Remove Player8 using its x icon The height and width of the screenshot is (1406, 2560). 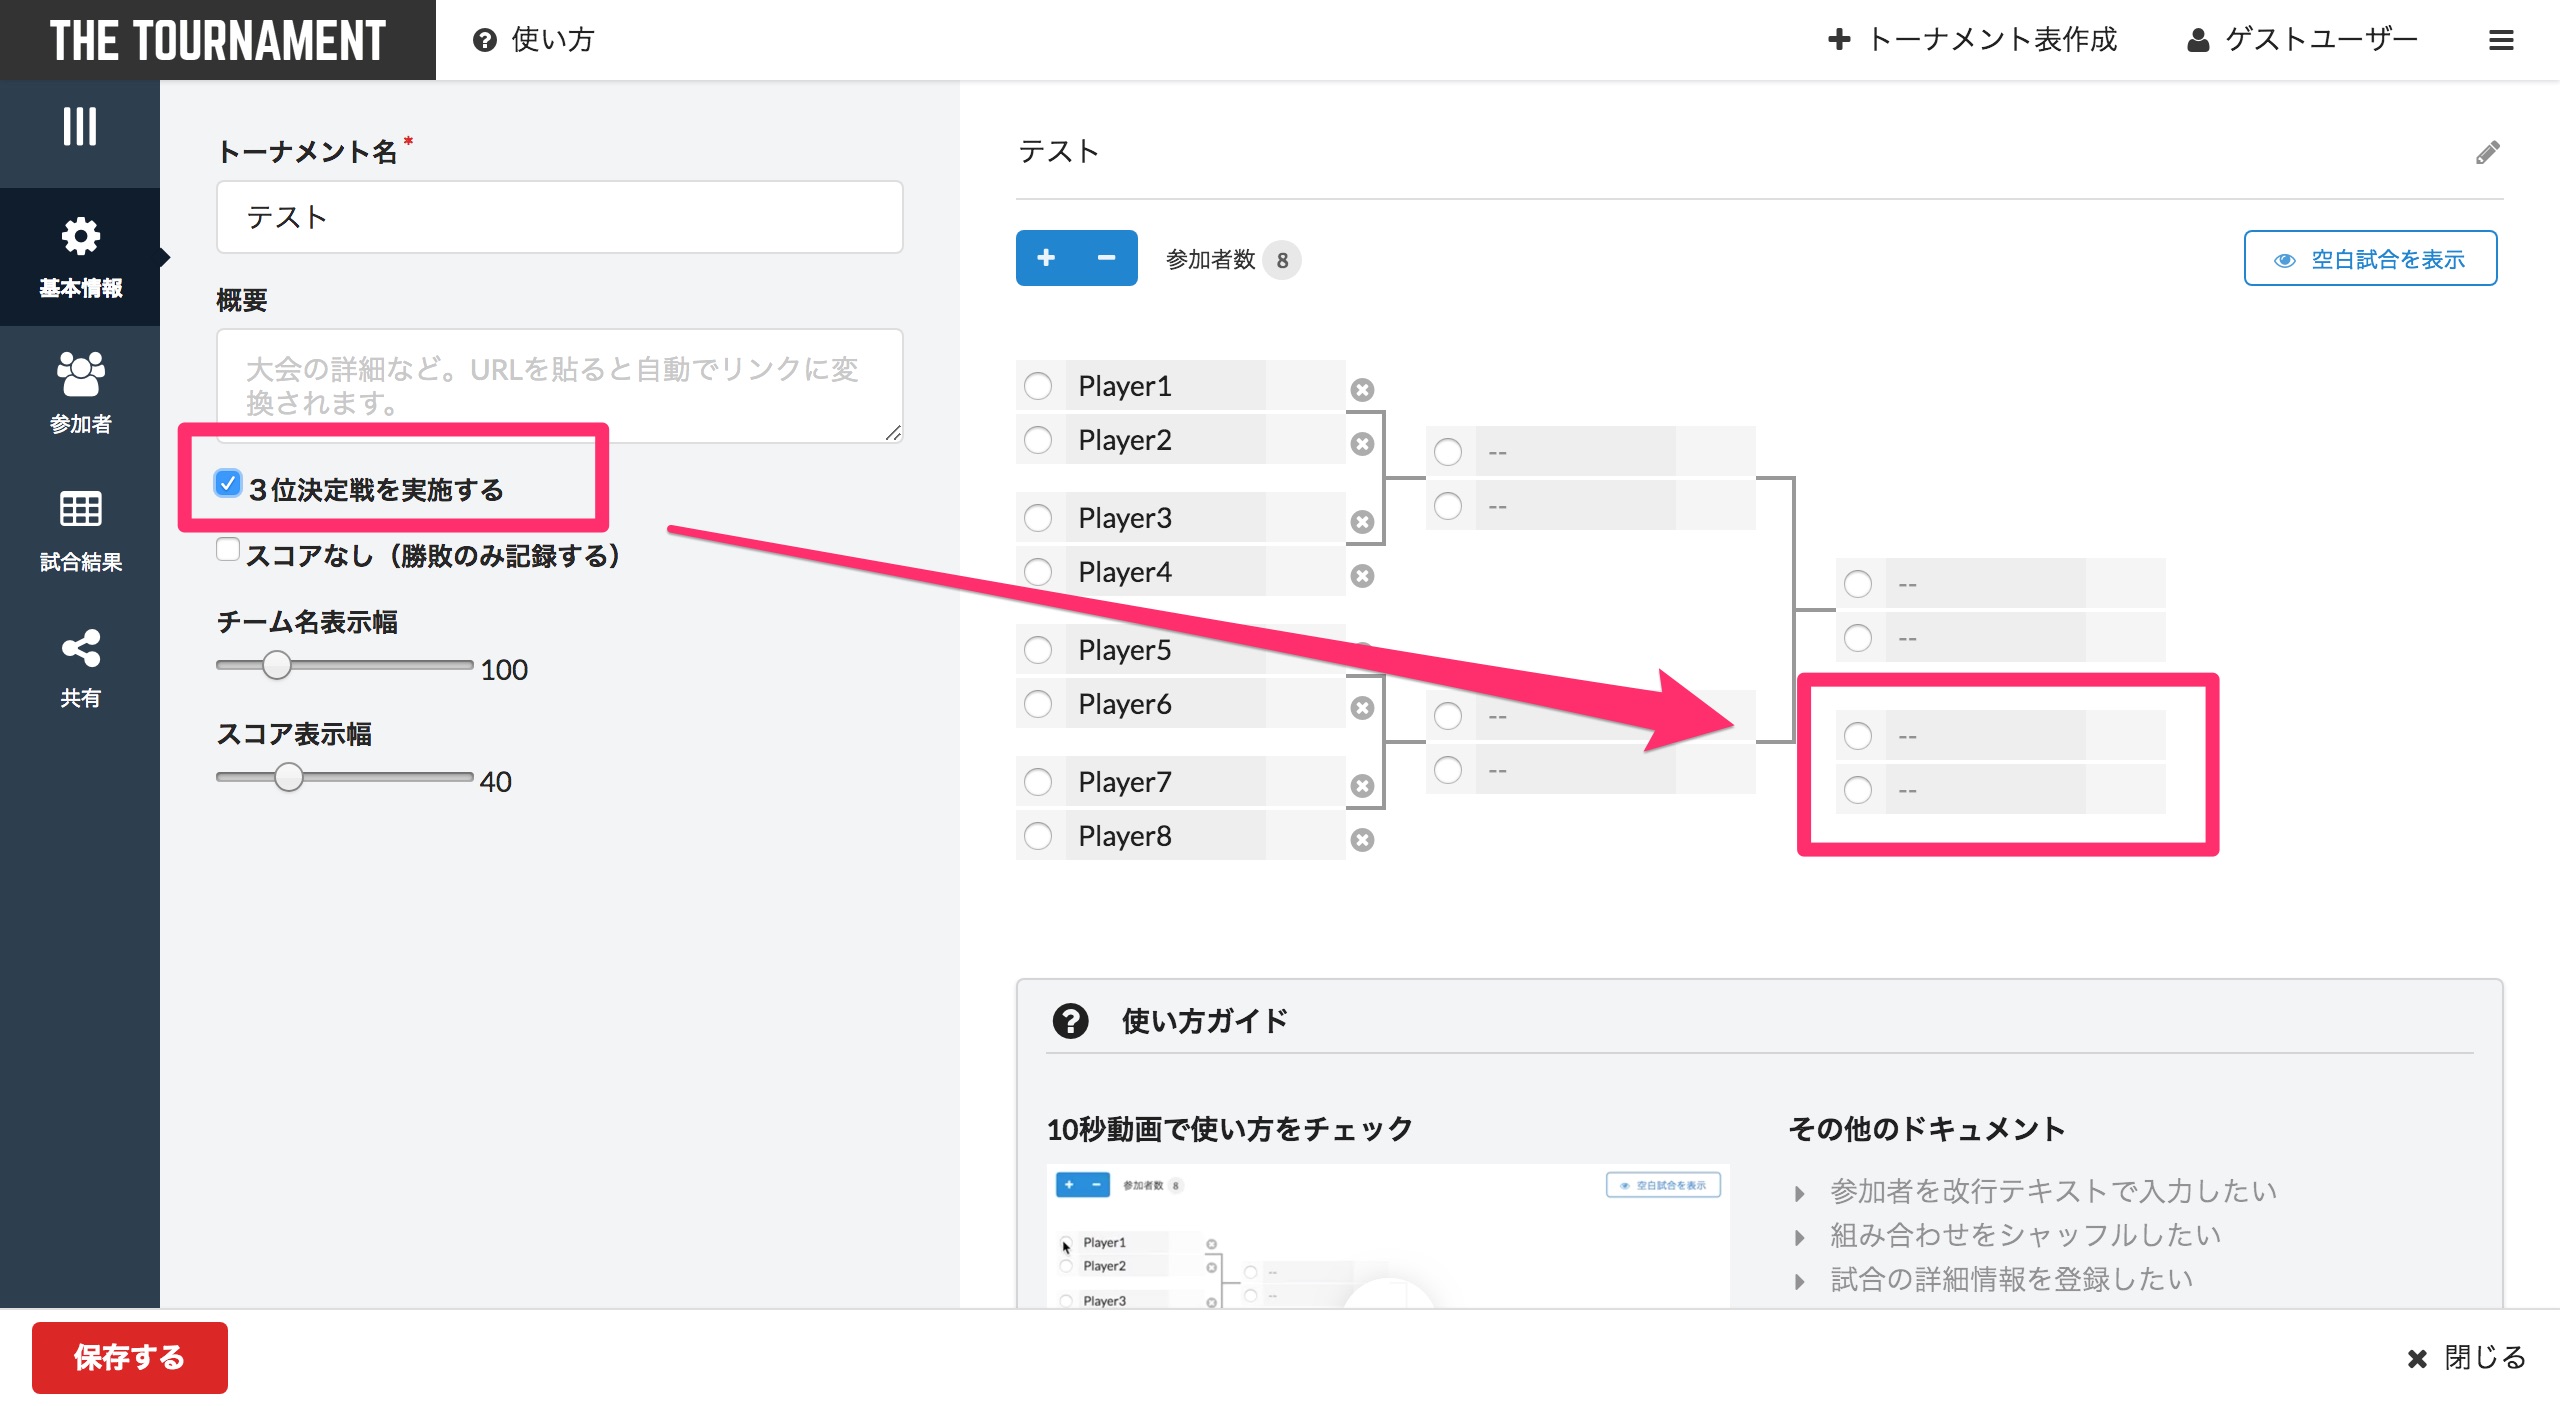[x=1362, y=840]
